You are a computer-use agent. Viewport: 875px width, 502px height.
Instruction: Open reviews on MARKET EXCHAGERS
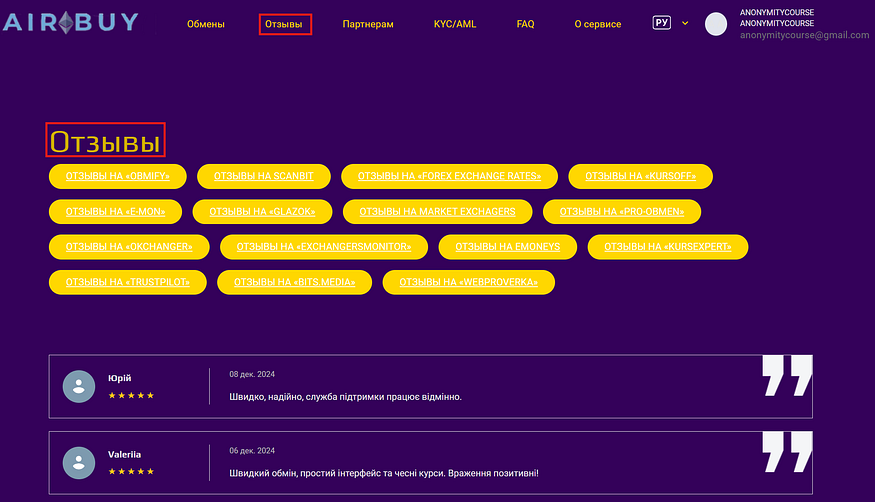[x=438, y=212]
